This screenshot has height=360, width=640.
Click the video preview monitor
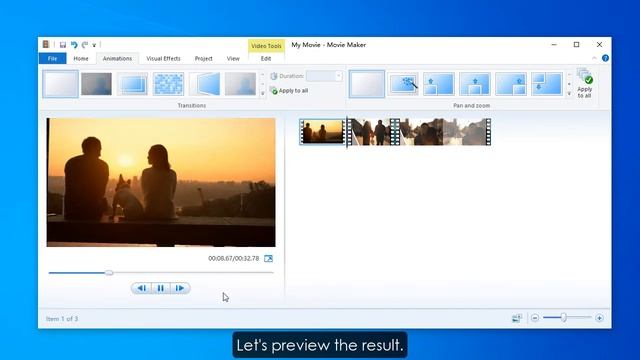point(161,182)
